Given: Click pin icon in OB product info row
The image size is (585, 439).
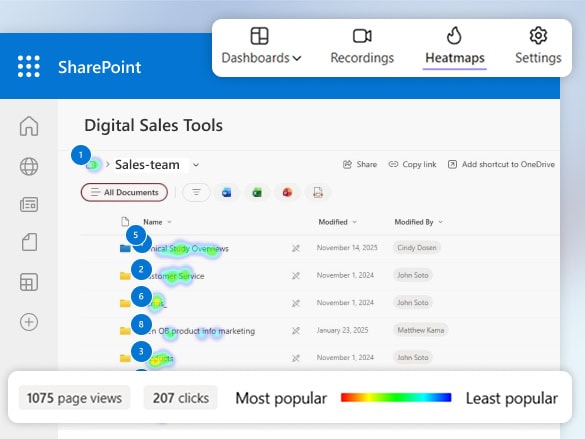Looking at the screenshot, I should (296, 330).
